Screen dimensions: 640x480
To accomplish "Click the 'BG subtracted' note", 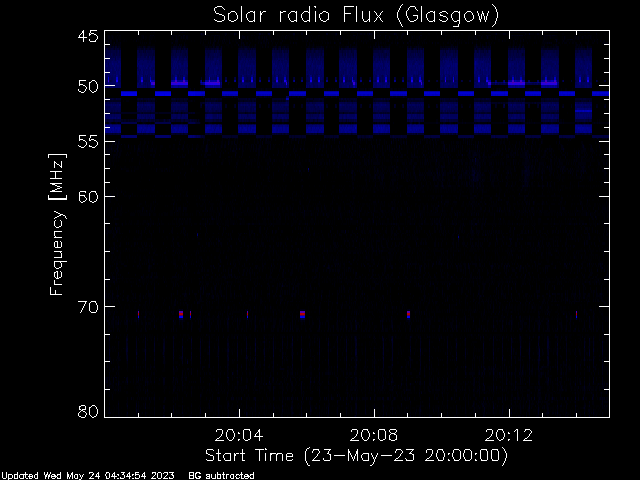I will (222, 476).
